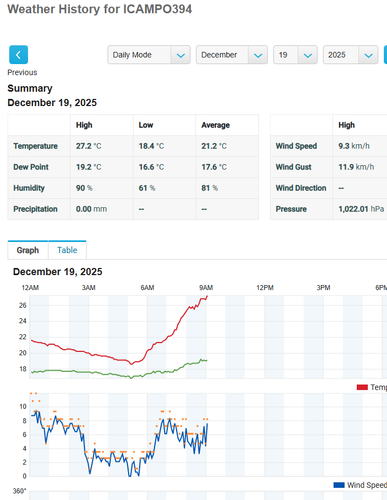Select Humidity high value 90 %
This screenshot has height=500, width=387.
84,188
